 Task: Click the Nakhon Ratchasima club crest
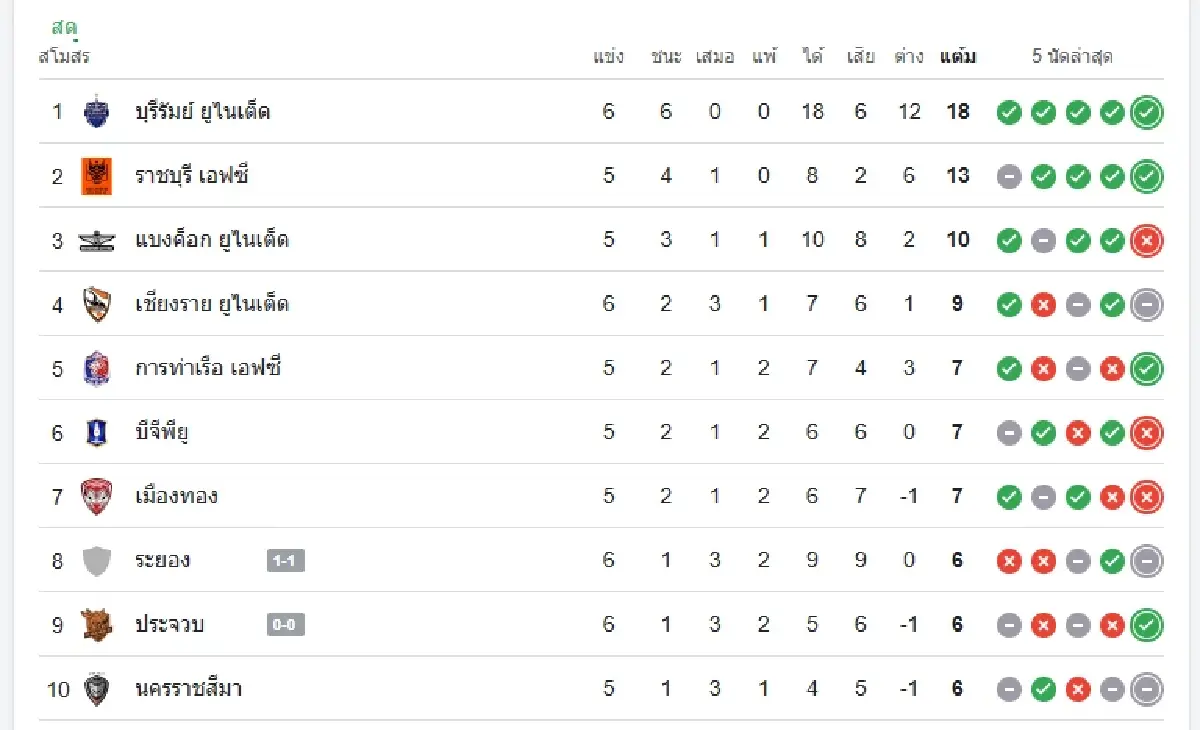coord(96,689)
